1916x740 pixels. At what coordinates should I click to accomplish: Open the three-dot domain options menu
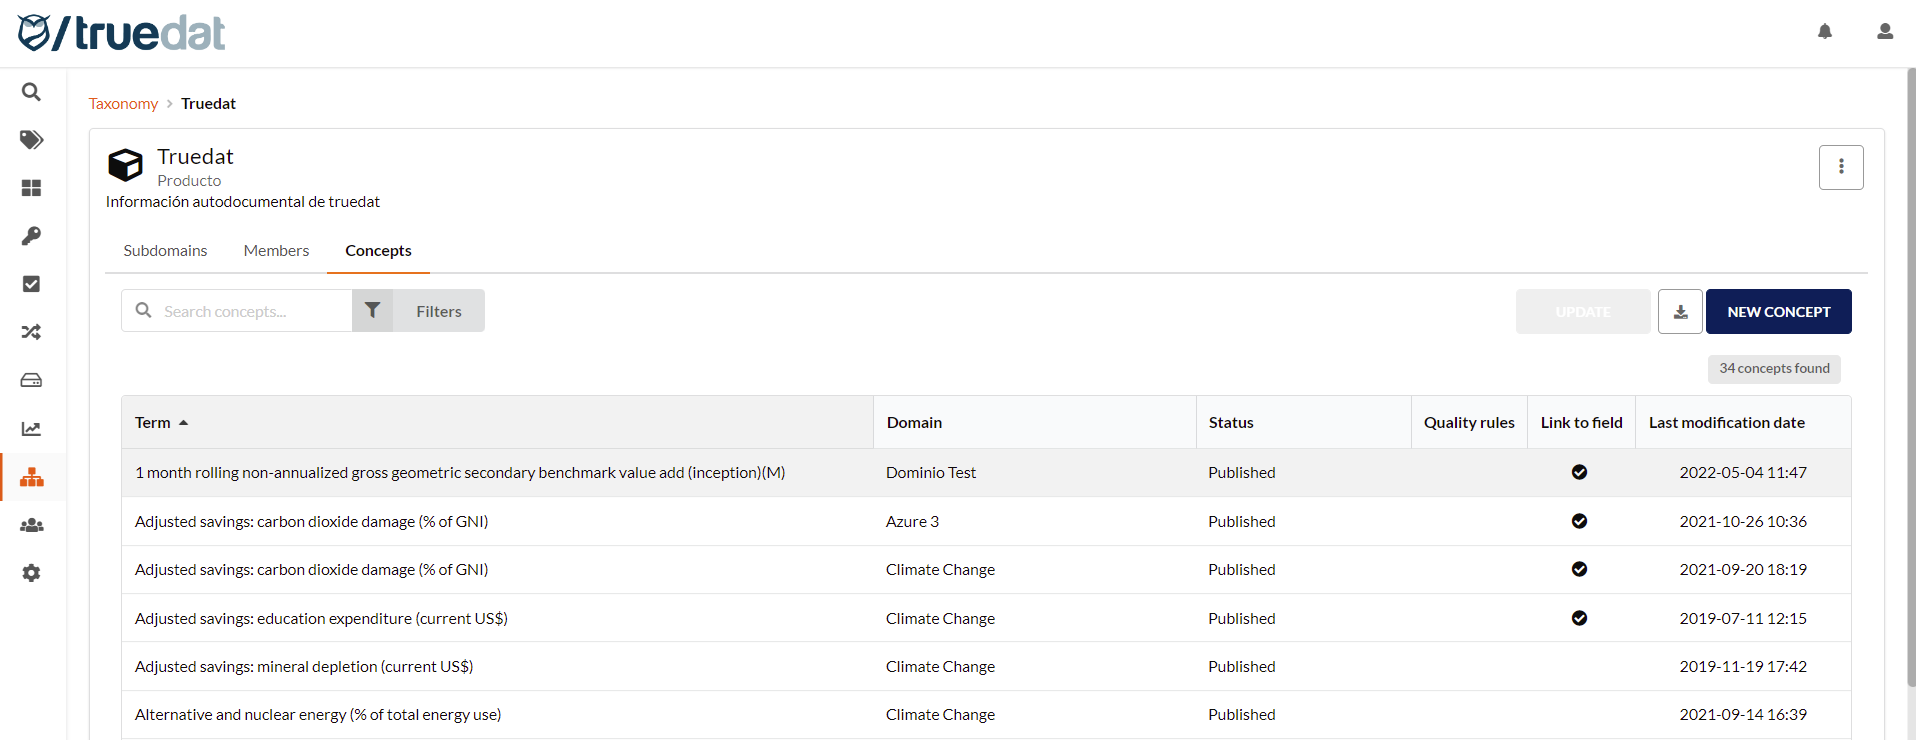tap(1840, 167)
